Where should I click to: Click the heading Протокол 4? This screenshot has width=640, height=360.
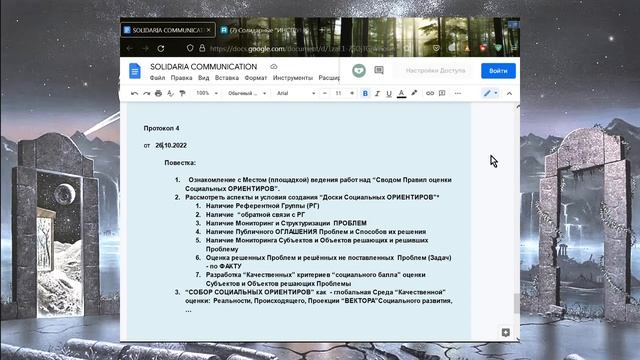click(161, 128)
